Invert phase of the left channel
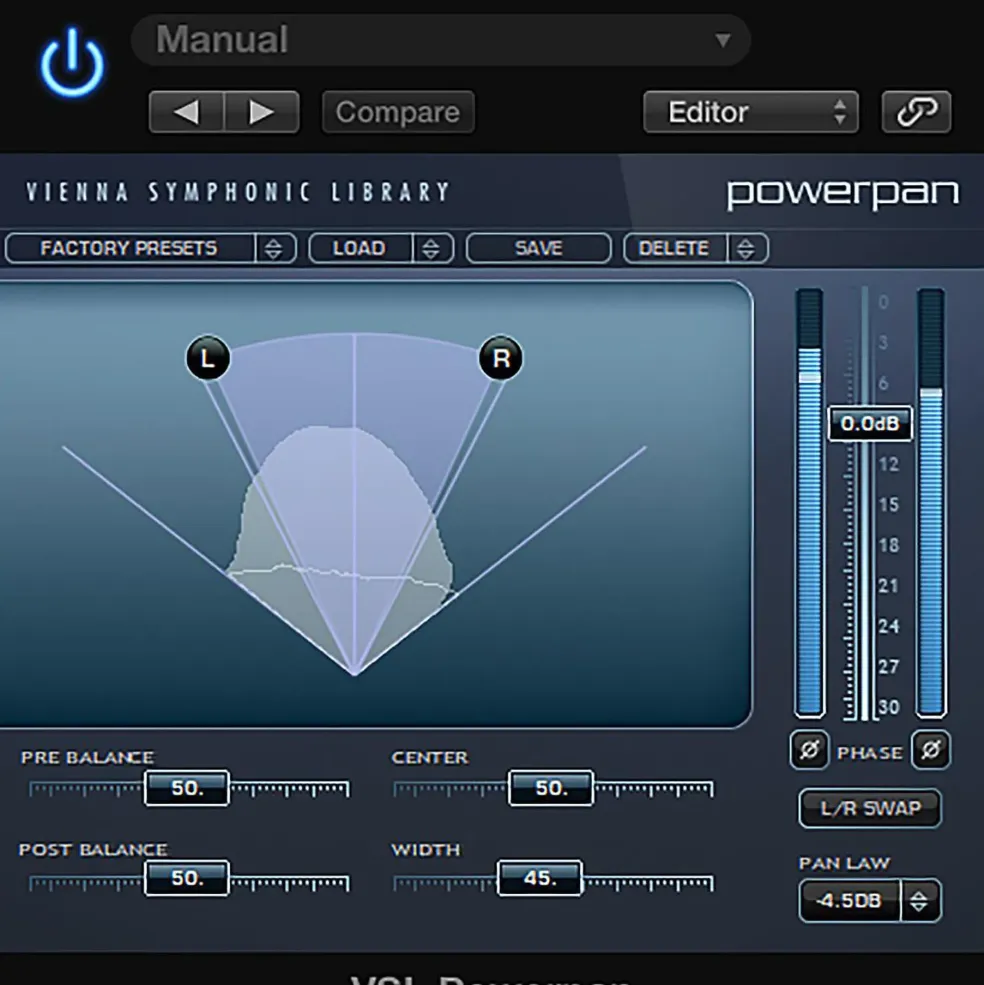The image size is (984, 985). (809, 749)
